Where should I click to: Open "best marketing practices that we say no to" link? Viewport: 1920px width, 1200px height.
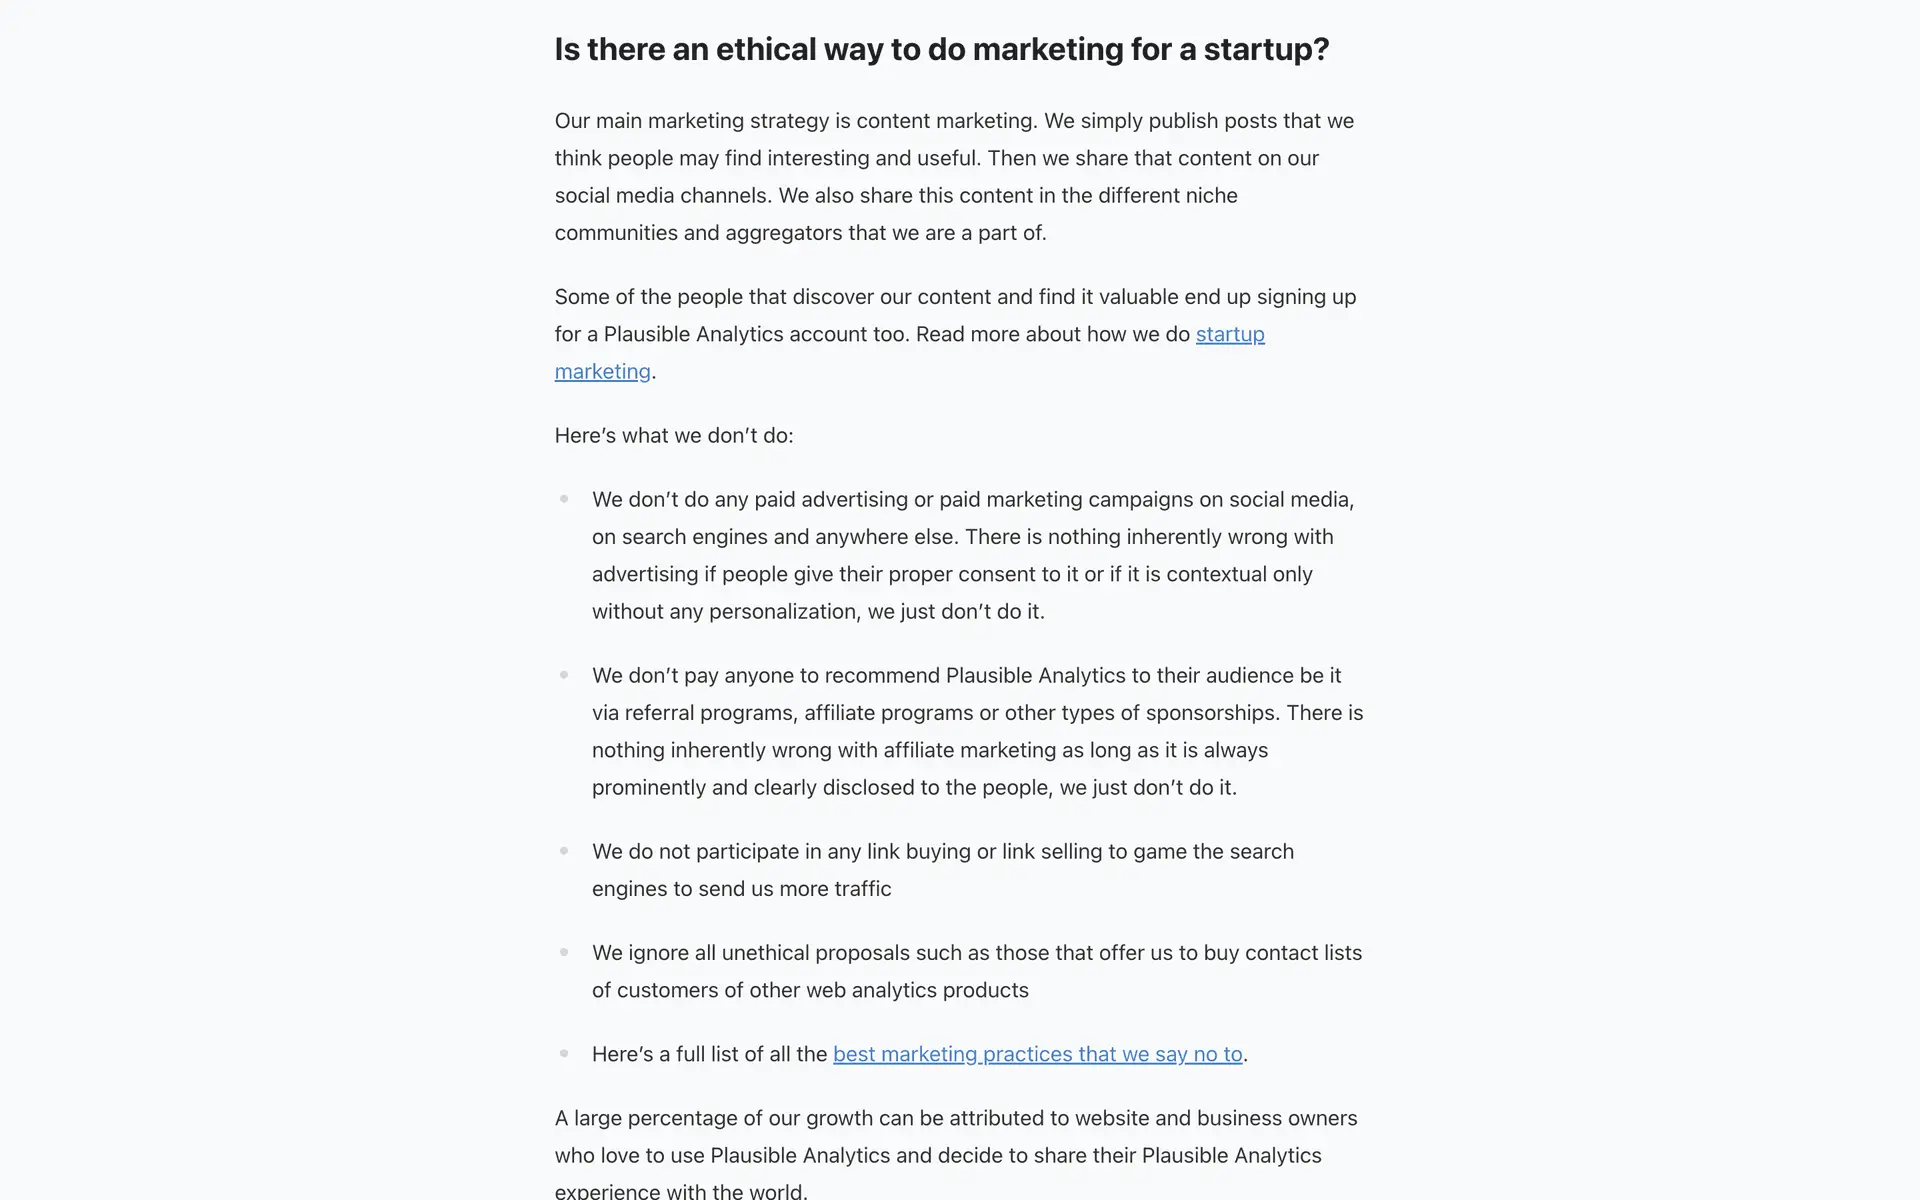click(x=1037, y=1054)
